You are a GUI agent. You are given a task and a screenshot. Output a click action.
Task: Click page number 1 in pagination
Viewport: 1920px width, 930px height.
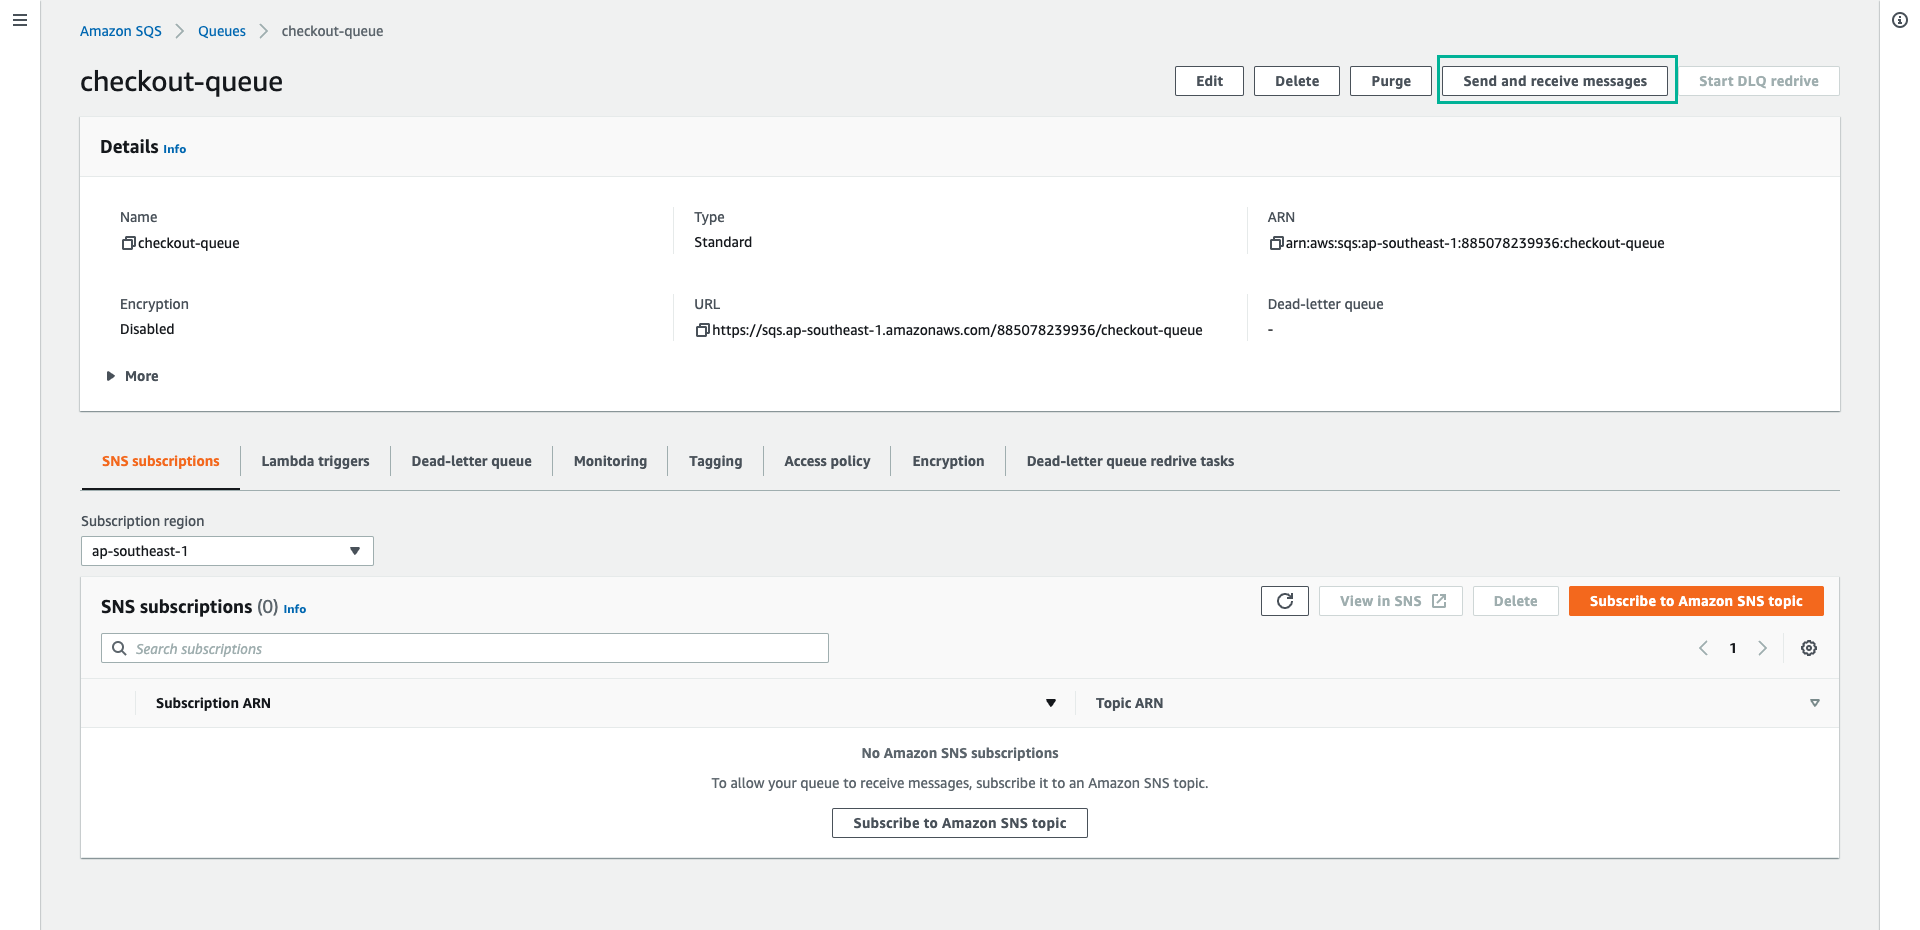click(x=1733, y=648)
